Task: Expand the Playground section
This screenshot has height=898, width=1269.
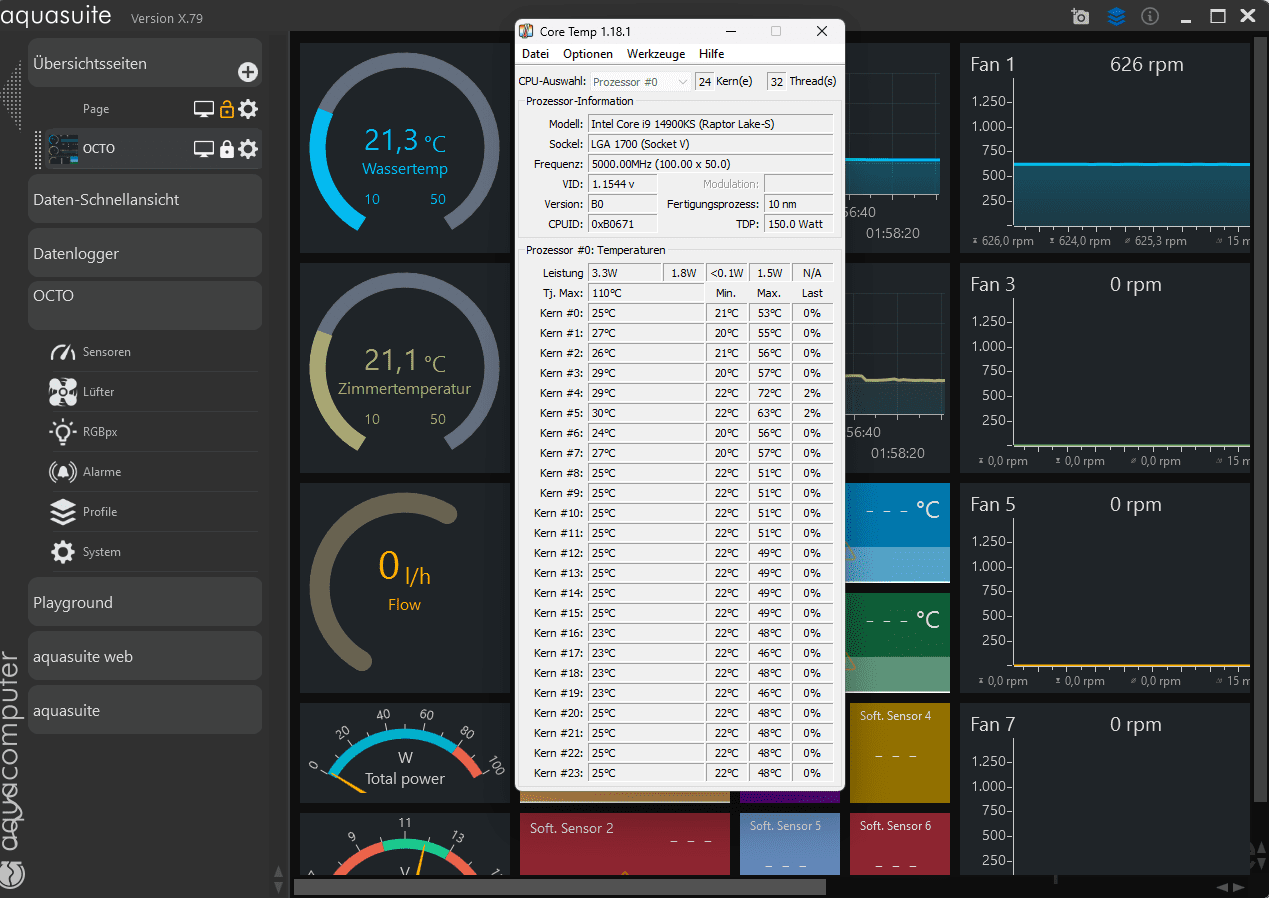Action: tap(145, 603)
